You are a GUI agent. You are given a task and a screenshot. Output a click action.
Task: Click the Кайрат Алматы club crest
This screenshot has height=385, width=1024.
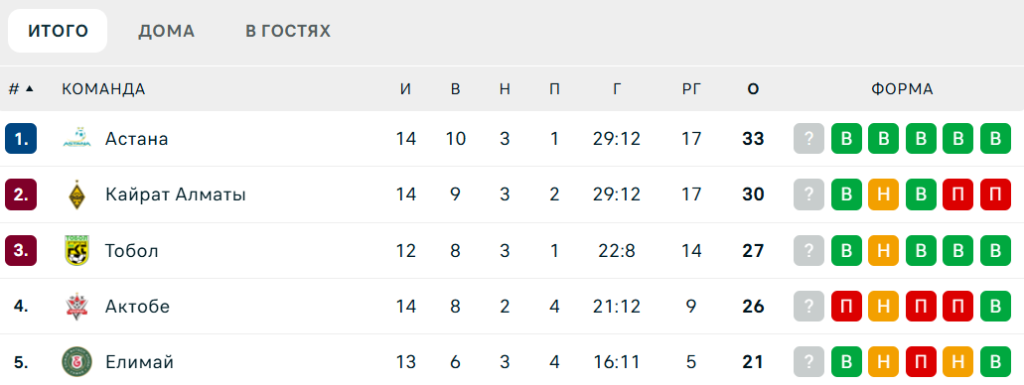77,194
